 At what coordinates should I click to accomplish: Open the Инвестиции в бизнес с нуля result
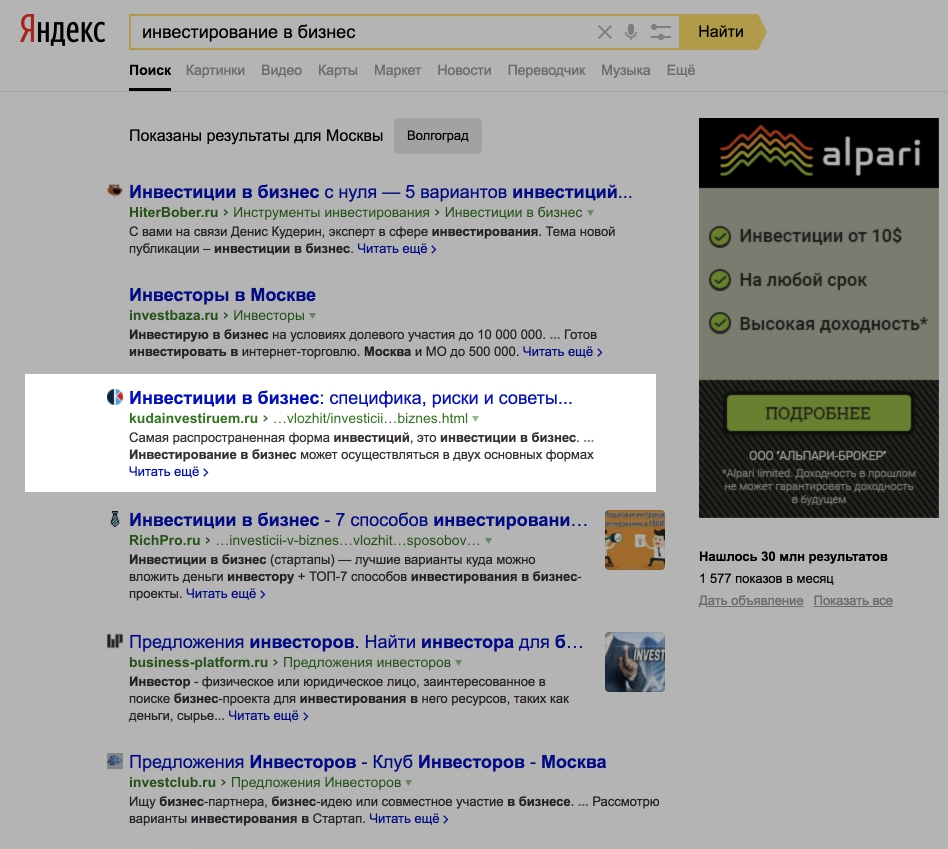click(380, 192)
